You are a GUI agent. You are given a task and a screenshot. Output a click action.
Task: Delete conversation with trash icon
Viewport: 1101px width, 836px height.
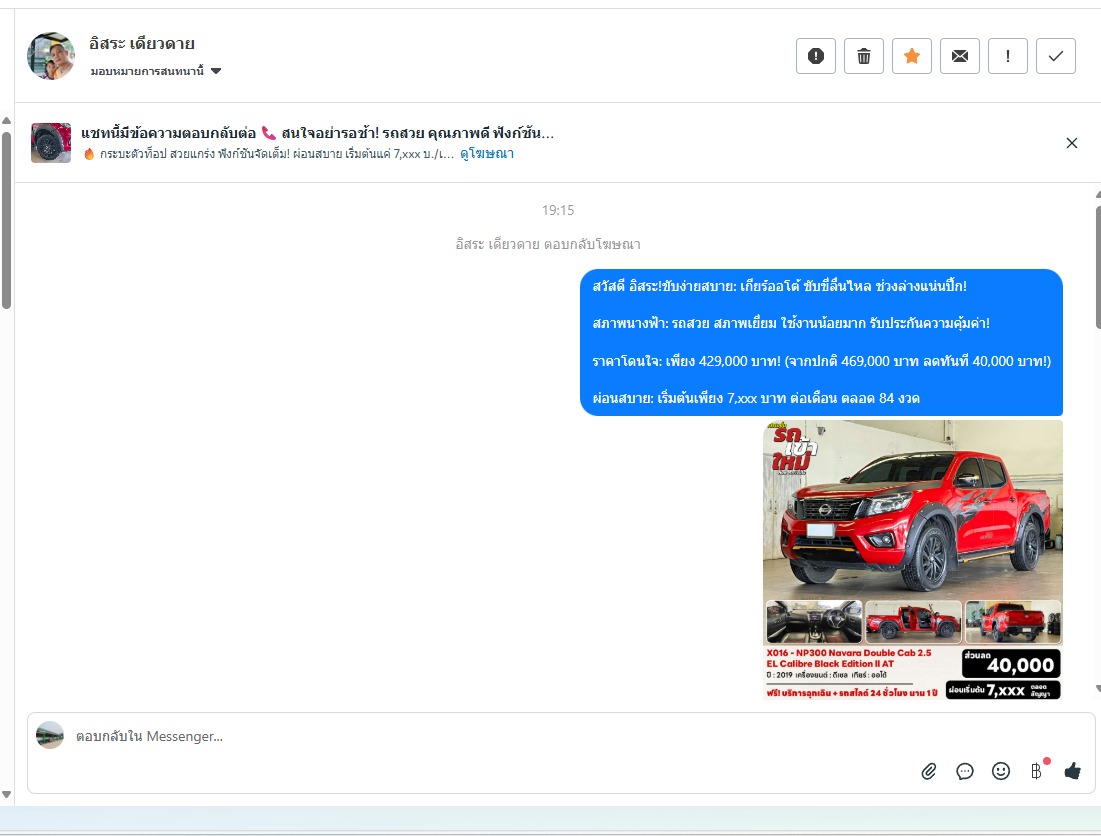pyautogui.click(x=864, y=56)
